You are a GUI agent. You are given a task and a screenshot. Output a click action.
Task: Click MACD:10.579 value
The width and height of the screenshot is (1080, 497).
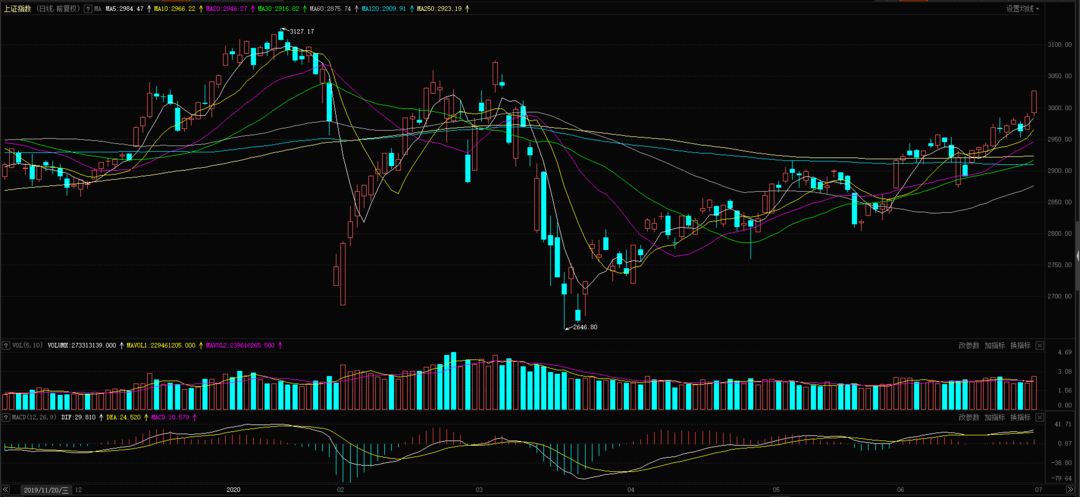tap(169, 417)
